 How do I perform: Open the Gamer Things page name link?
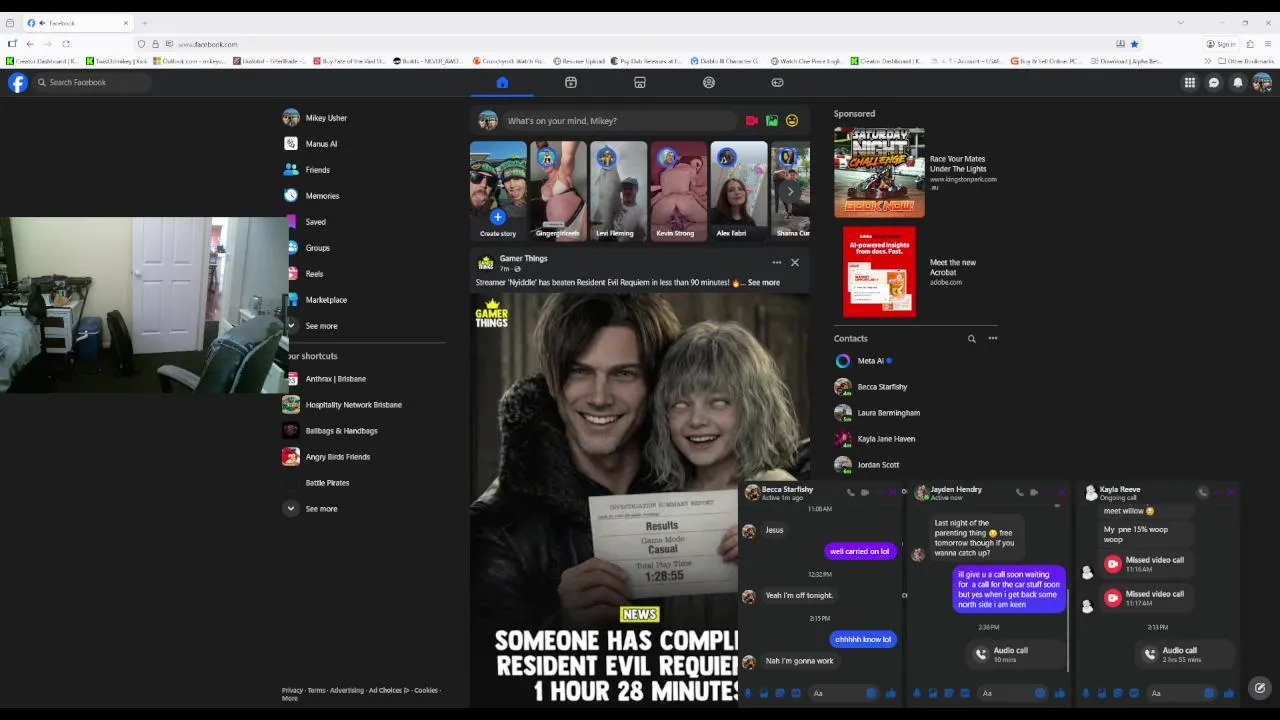(524, 259)
